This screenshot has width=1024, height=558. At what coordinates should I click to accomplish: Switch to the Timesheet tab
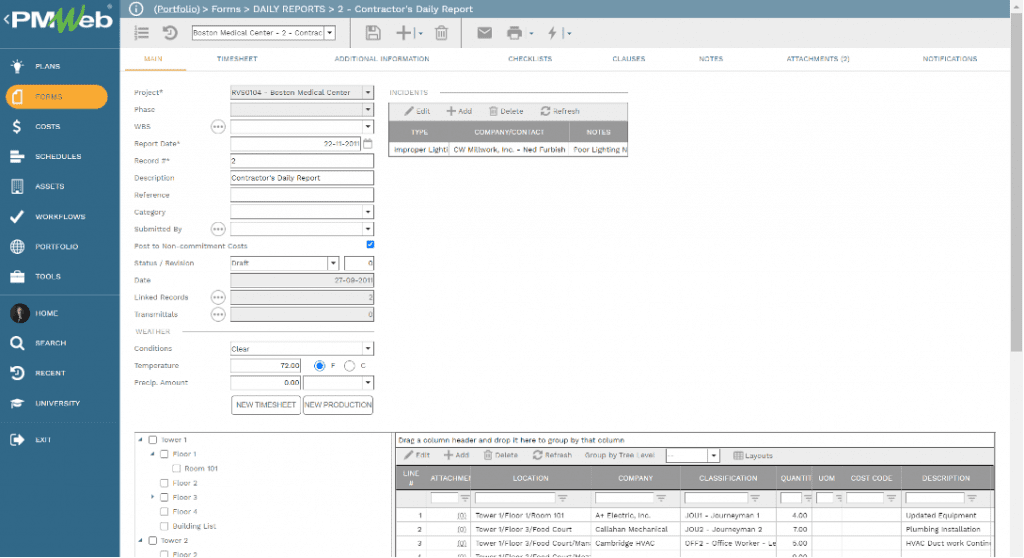[237, 59]
